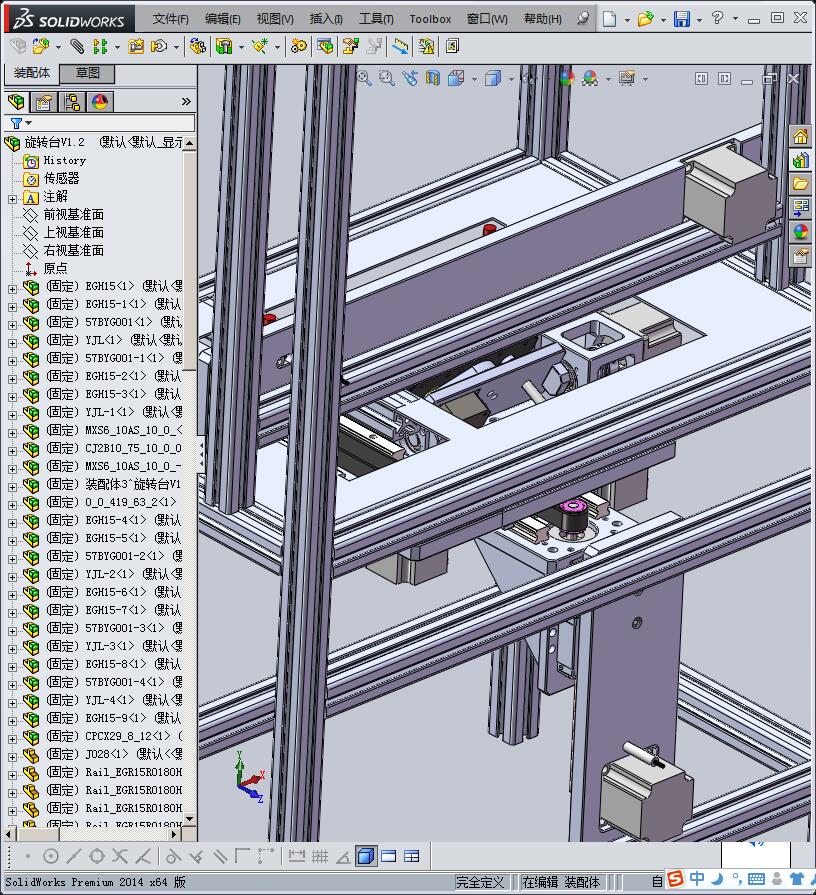Image resolution: width=816 pixels, height=895 pixels.
Task: Click the New document icon
Action: point(609,19)
